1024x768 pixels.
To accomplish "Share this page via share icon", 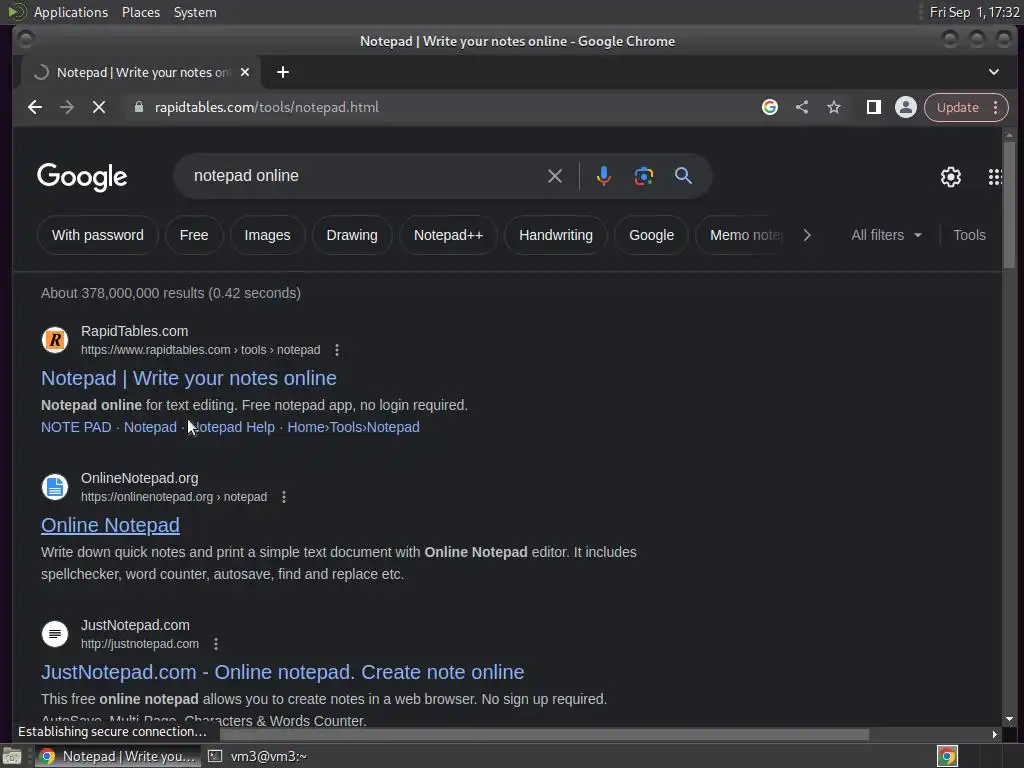I will point(802,107).
